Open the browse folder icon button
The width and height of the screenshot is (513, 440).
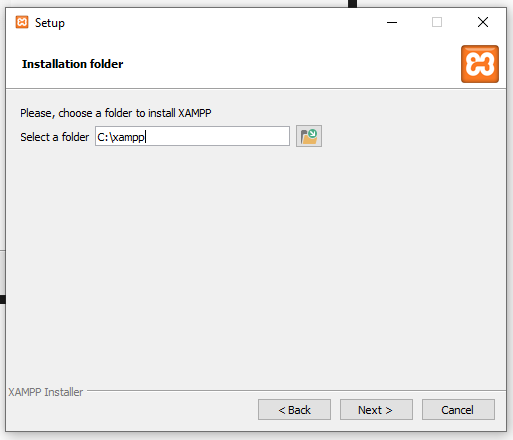pos(309,136)
